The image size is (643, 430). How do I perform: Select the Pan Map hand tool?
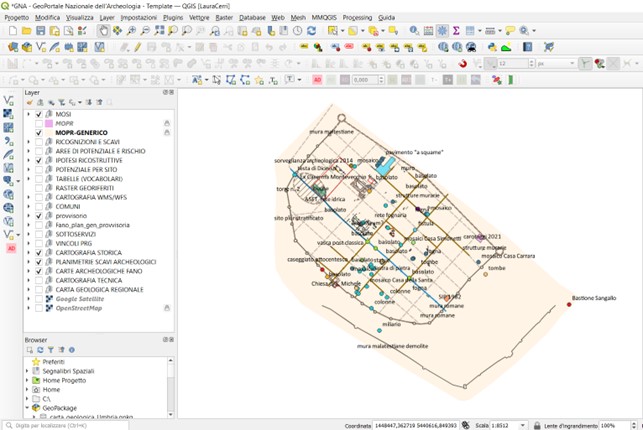[x=104, y=31]
